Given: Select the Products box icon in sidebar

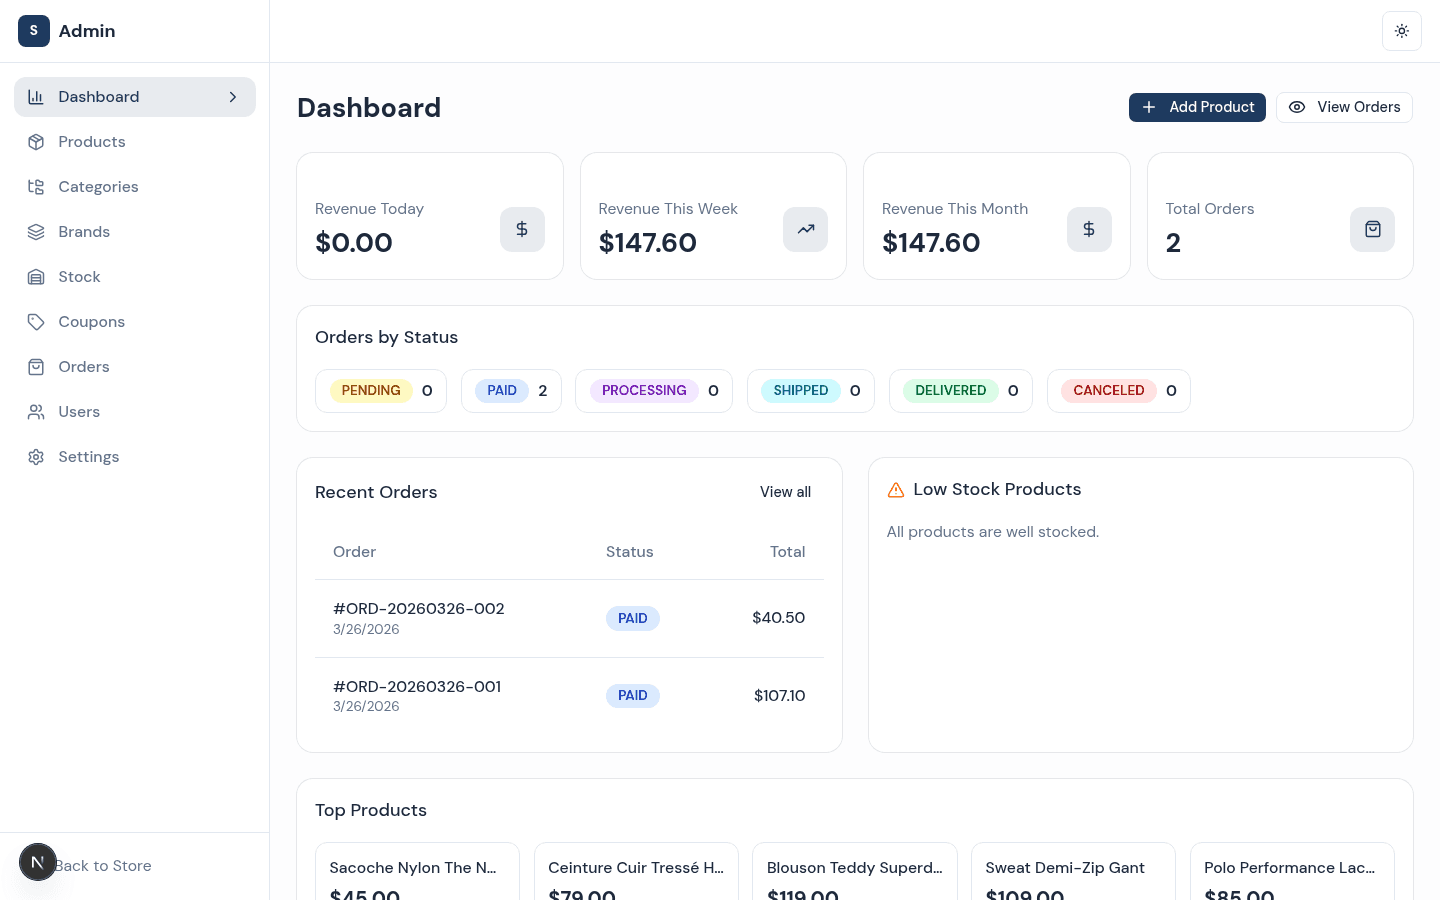Looking at the screenshot, I should (x=36, y=142).
